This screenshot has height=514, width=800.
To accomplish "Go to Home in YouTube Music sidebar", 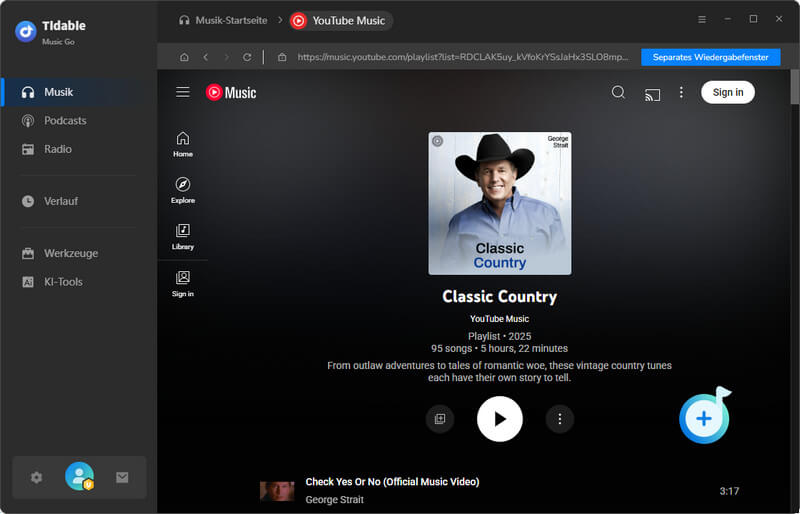I will (183, 144).
